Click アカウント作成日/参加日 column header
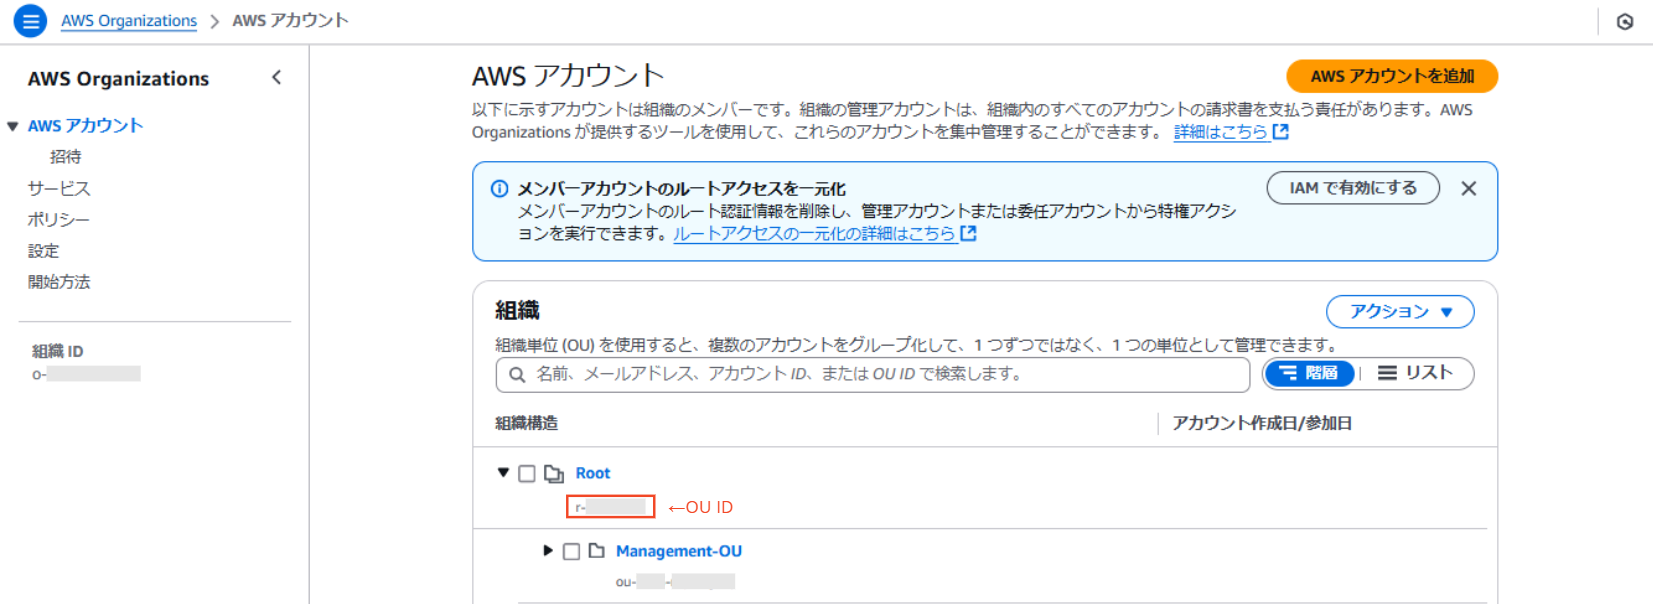Screen dimensions: 1653x604 pos(1262,424)
